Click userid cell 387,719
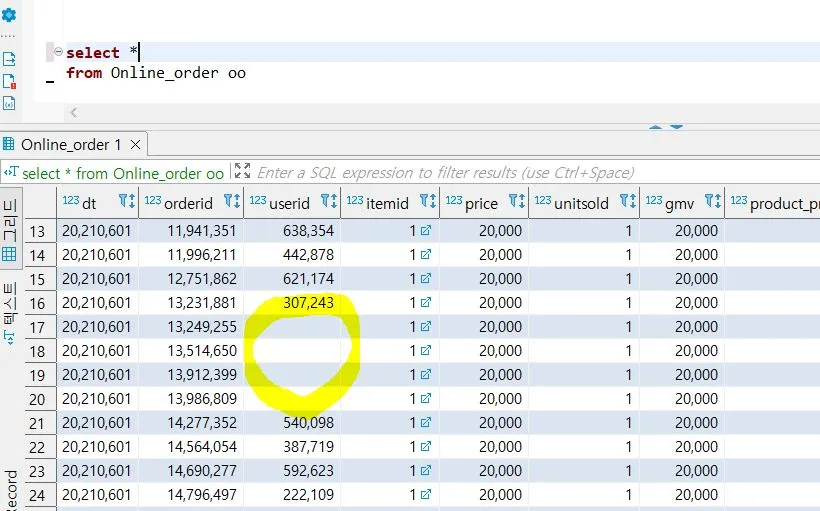Screen dimensions: 820x511 point(292,447)
